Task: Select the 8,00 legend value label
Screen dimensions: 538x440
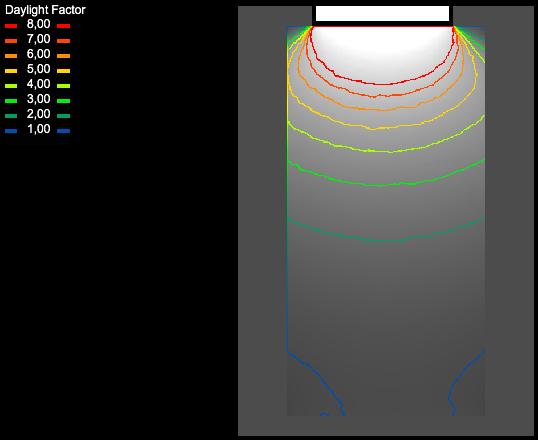Action: (38, 24)
